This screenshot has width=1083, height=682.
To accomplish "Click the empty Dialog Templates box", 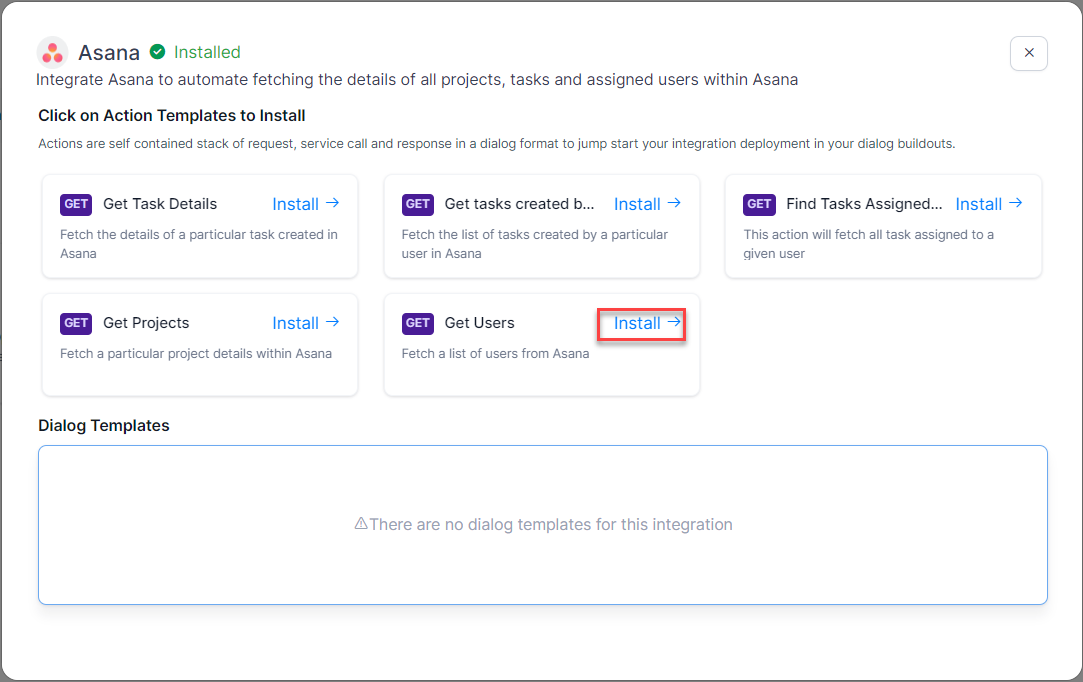I will [x=542, y=570].
